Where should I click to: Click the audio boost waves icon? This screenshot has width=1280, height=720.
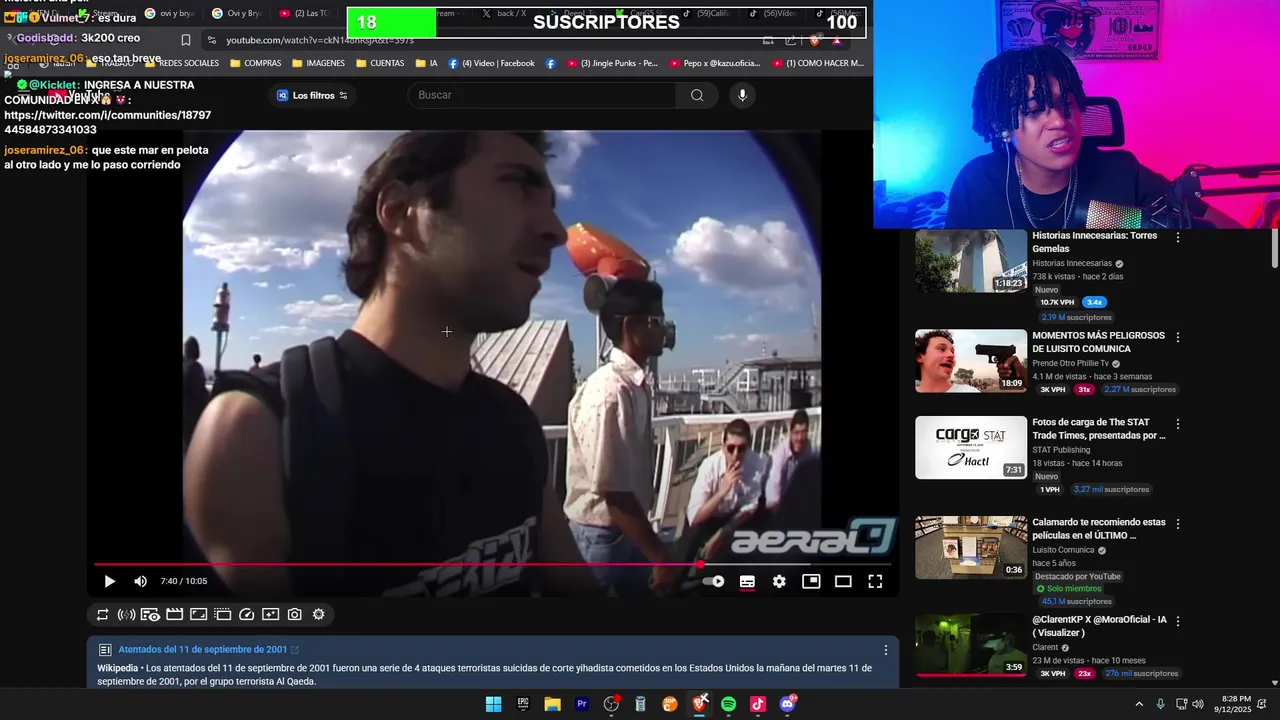126,614
